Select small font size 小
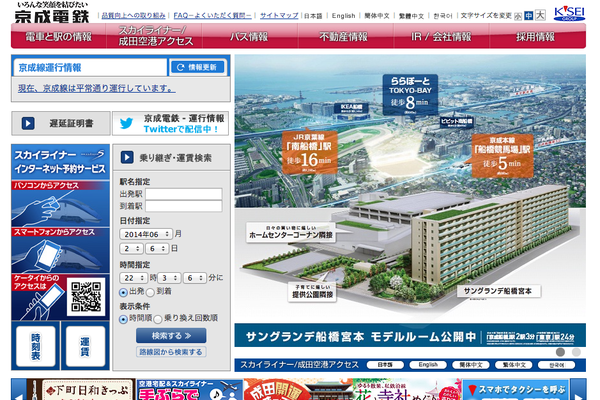The height and width of the screenshot is (400, 600). coord(518,16)
